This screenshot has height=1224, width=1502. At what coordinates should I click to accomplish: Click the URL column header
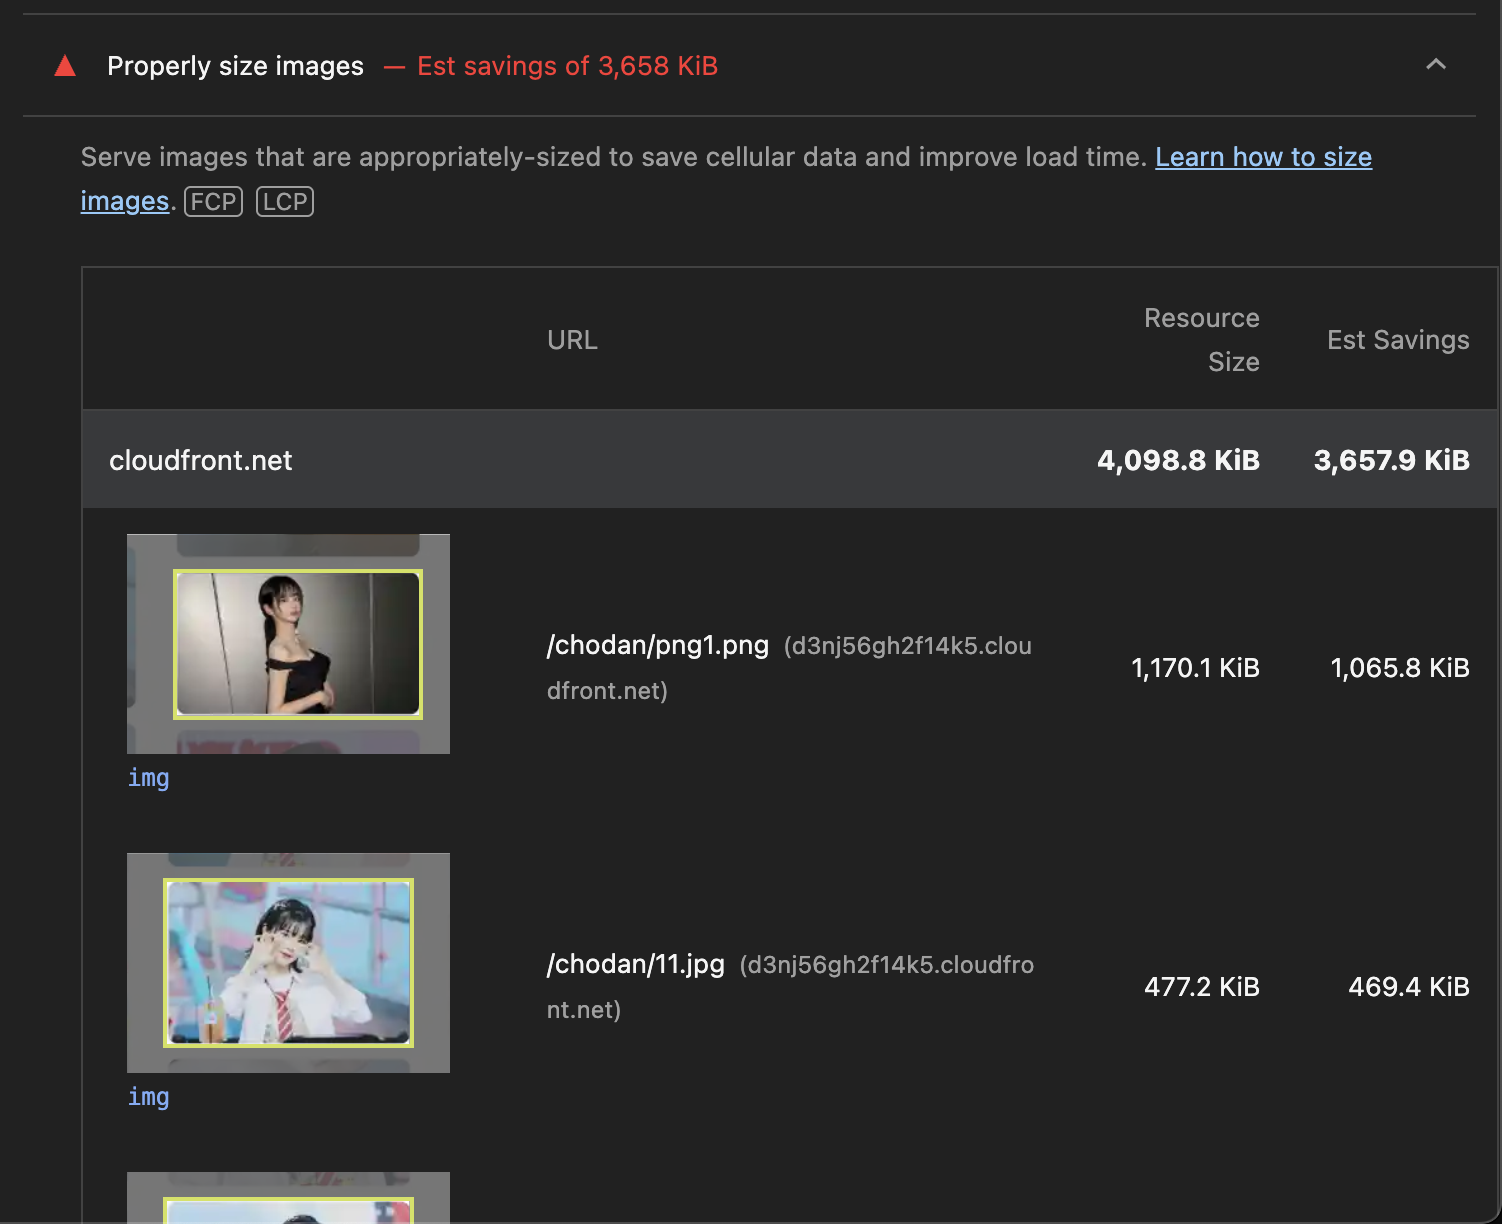coord(572,340)
